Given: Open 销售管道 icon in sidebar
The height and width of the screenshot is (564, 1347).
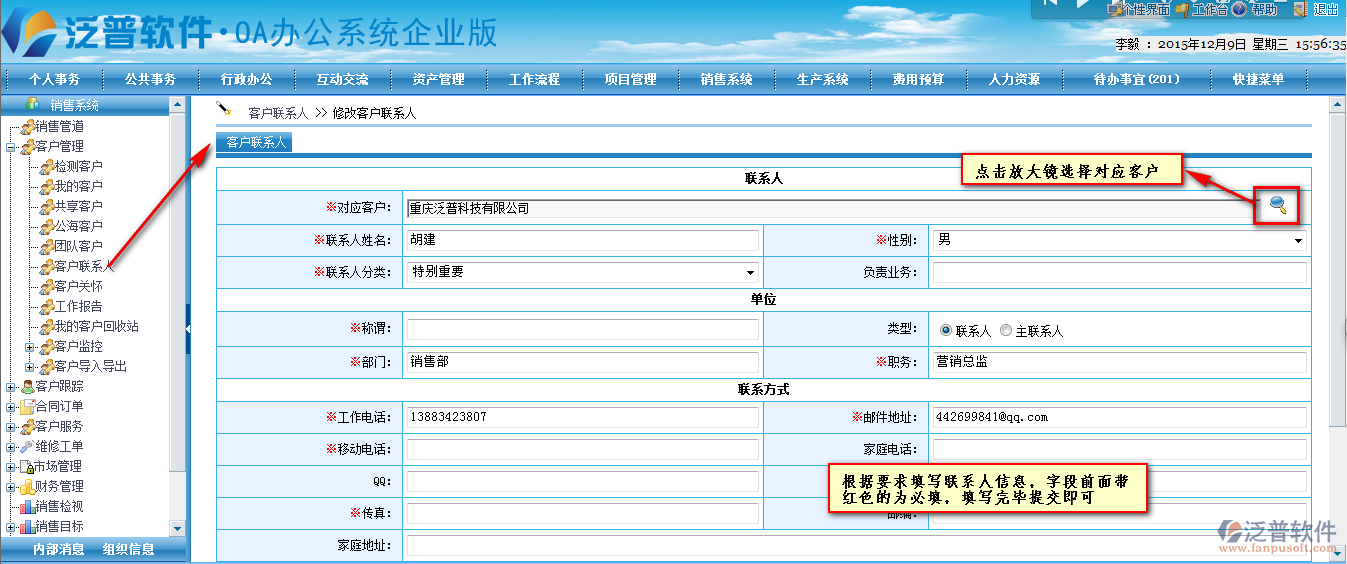Looking at the screenshot, I should point(27,127).
